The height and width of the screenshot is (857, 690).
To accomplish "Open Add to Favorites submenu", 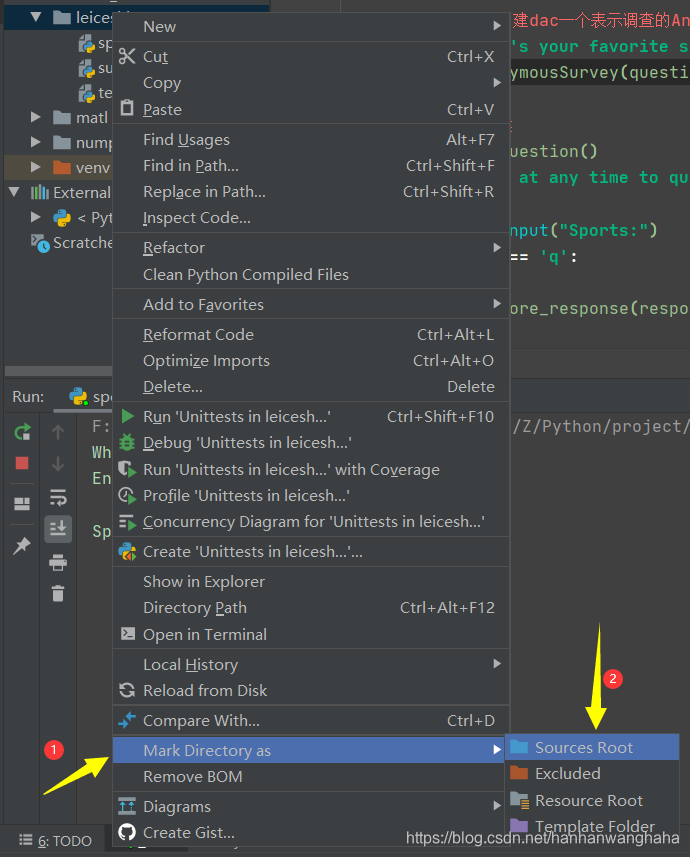I will pos(311,304).
